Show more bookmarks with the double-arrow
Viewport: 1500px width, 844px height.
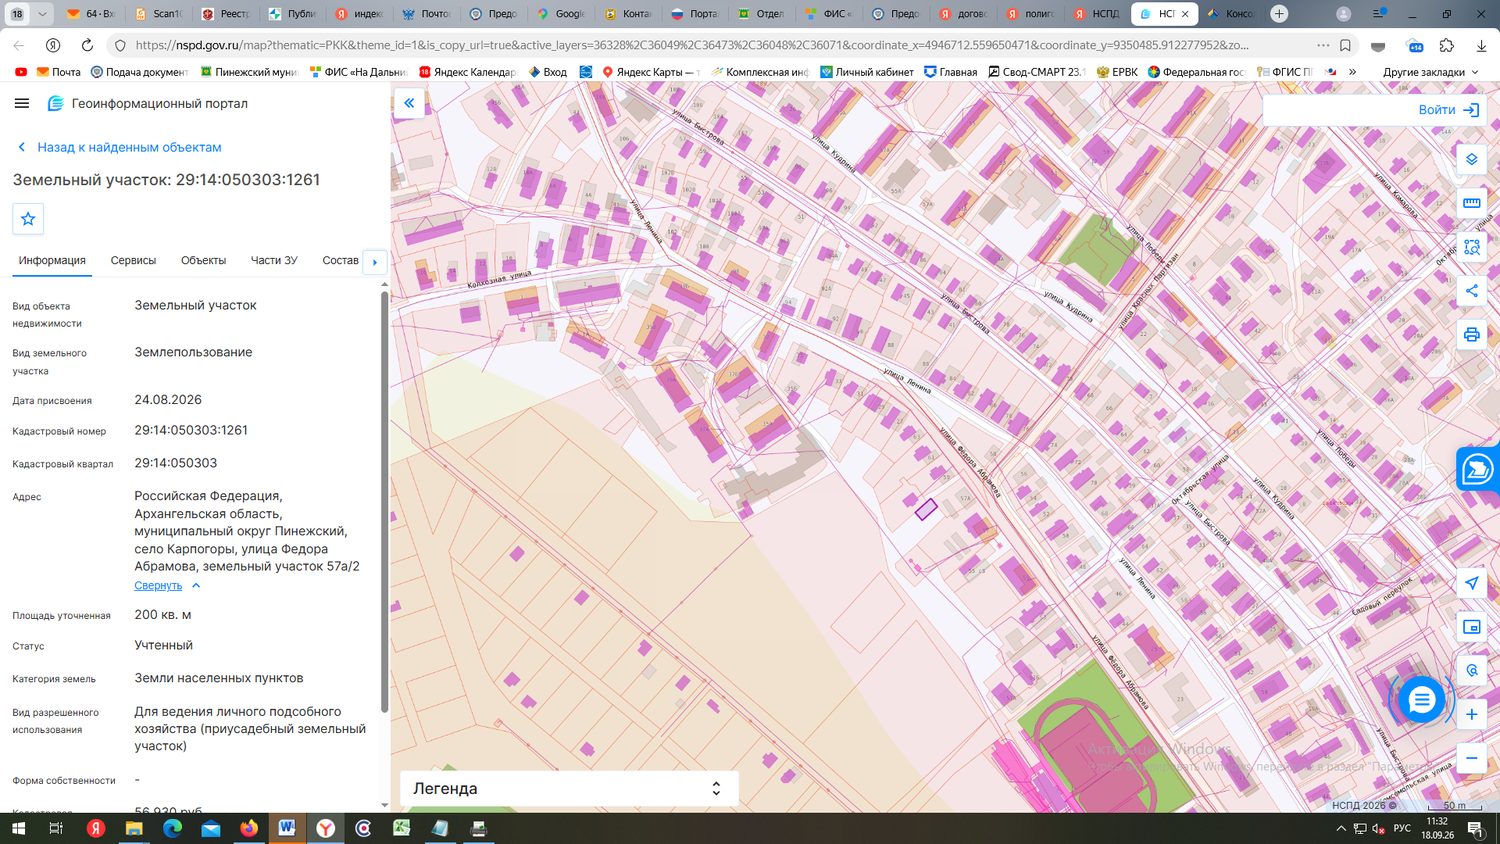(1352, 72)
